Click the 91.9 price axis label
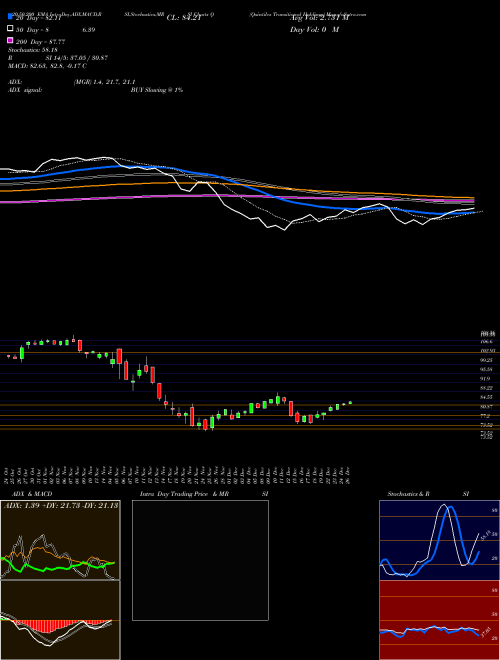The image size is (500, 660). [487, 378]
